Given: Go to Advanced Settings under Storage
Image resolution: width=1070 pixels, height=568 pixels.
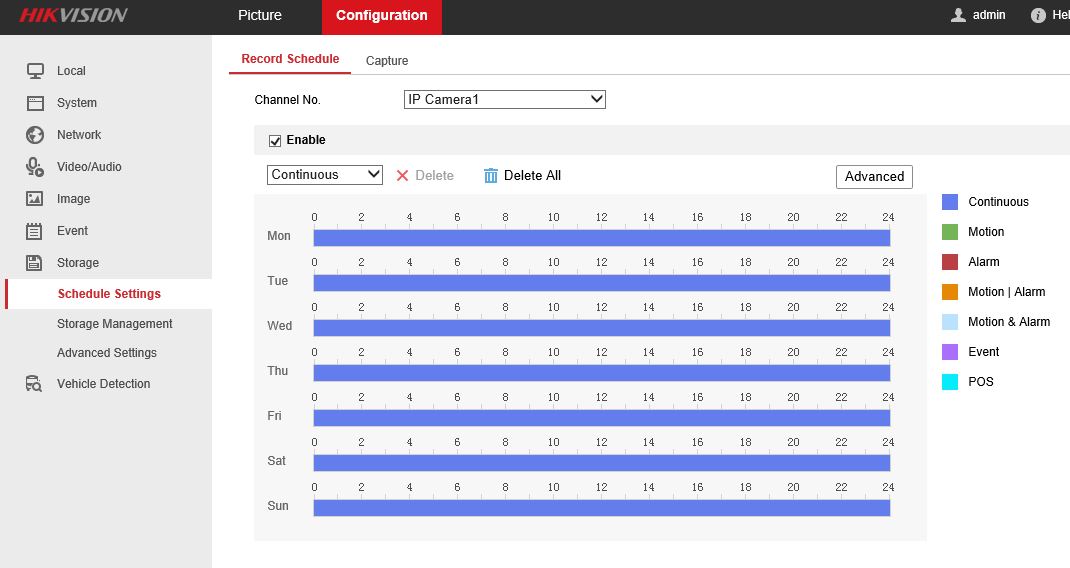Looking at the screenshot, I should coord(106,353).
